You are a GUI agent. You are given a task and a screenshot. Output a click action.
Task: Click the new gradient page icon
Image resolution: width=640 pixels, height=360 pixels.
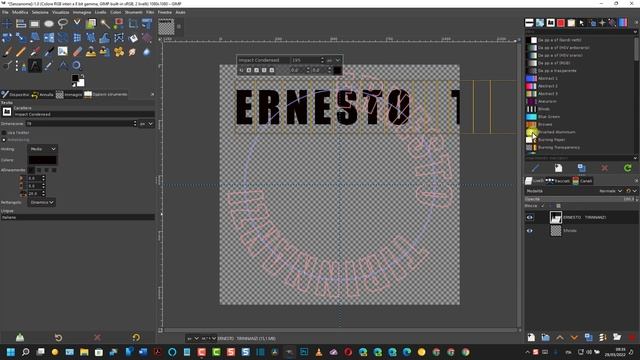[558, 168]
